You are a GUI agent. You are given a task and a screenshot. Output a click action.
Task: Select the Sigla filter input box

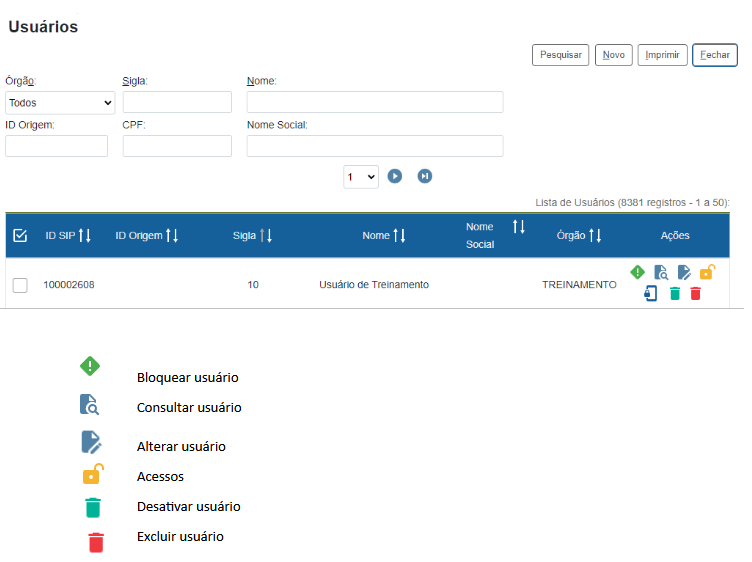point(177,102)
